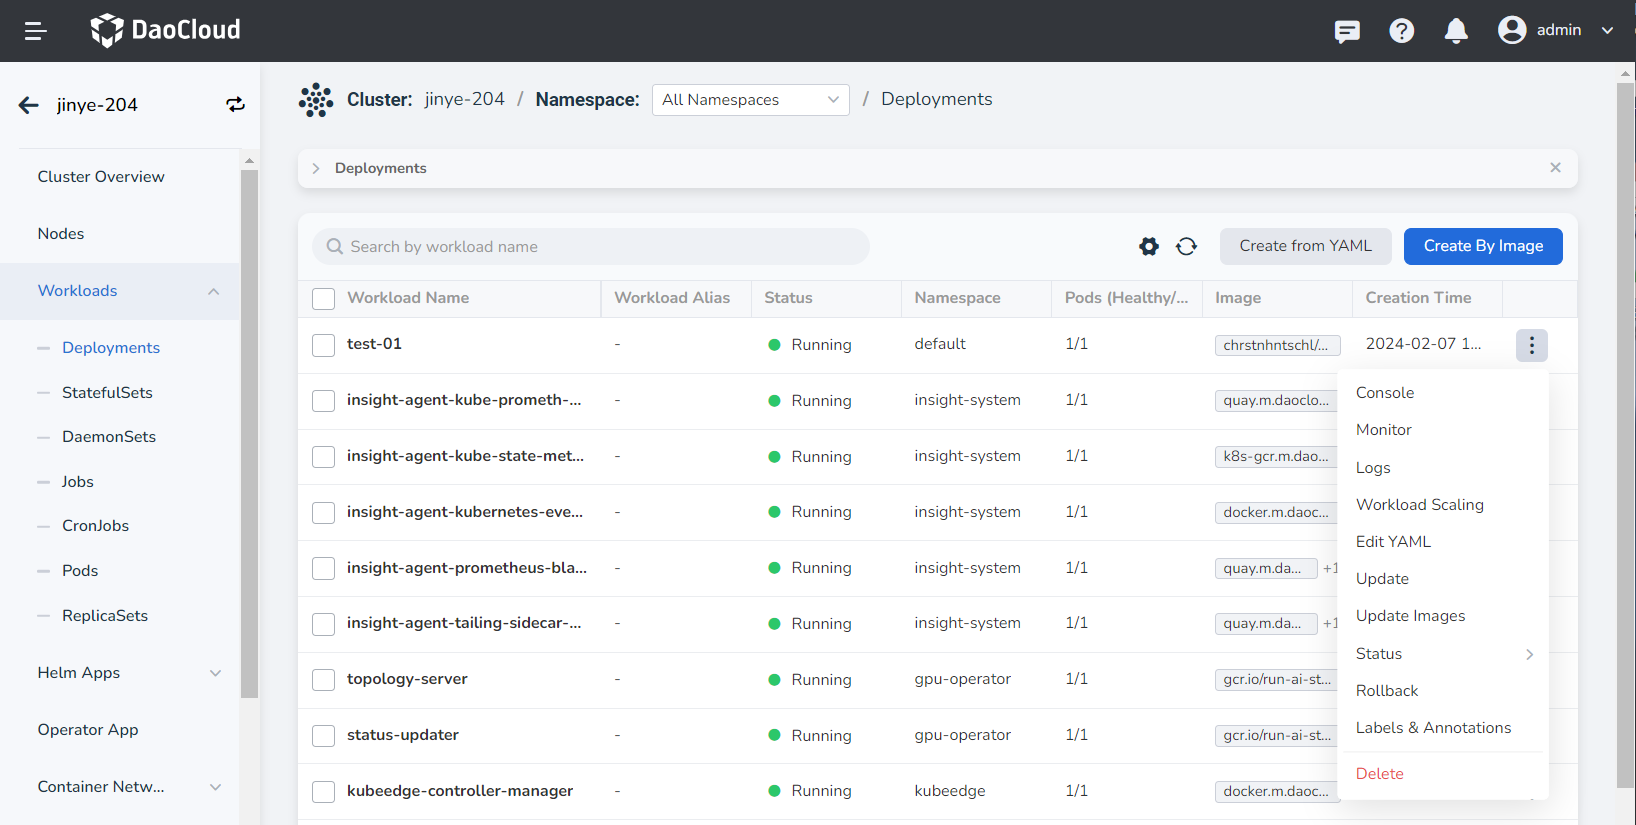Click the switch cluster icon beside jinye-204
Image resolution: width=1636 pixels, height=825 pixels.
235,105
